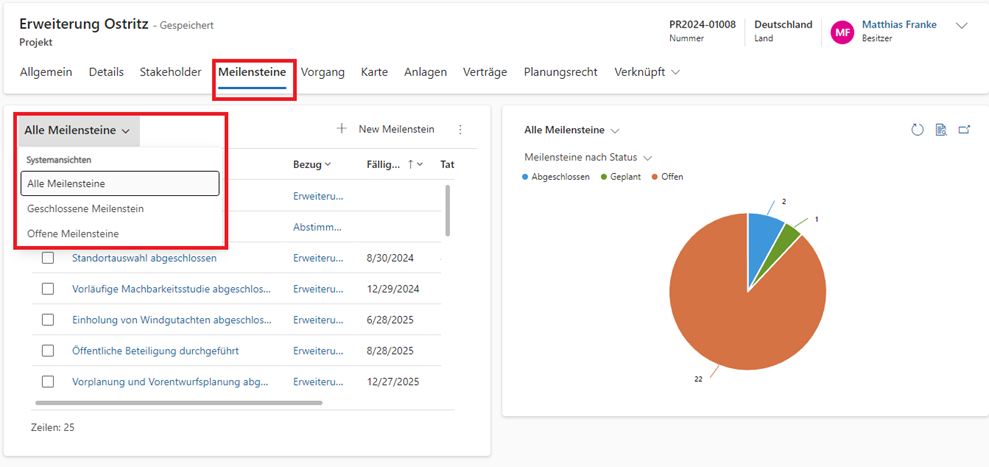Image resolution: width=989 pixels, height=467 pixels.
Task: Click the orange Offen legend dot
Action: point(655,177)
